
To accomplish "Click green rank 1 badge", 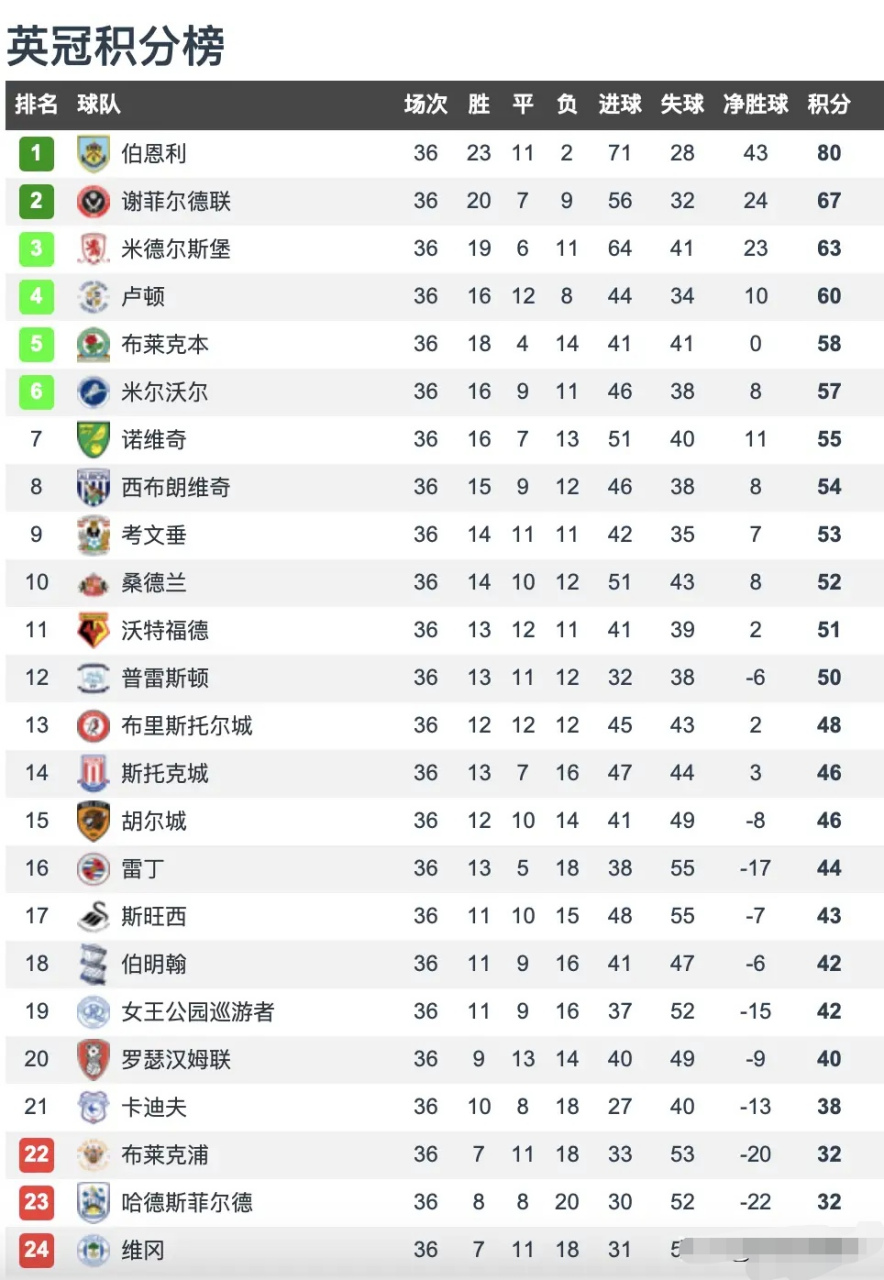I will [36, 154].
